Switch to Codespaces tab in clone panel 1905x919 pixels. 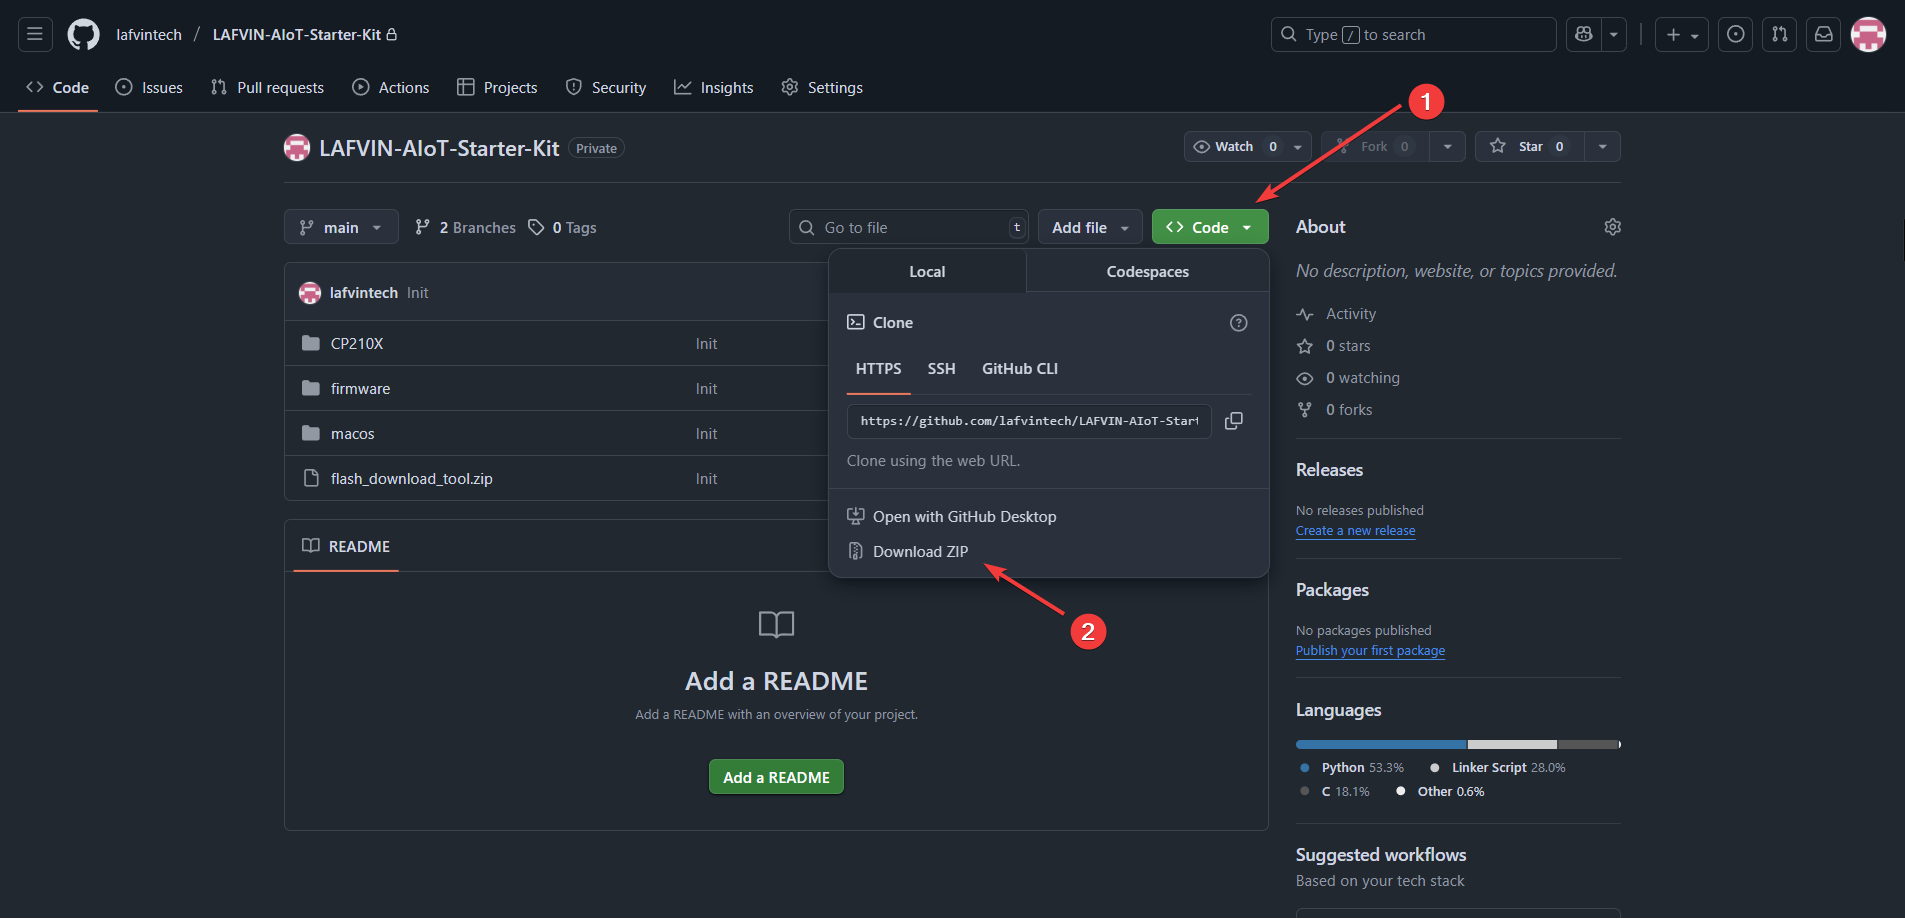(x=1148, y=272)
